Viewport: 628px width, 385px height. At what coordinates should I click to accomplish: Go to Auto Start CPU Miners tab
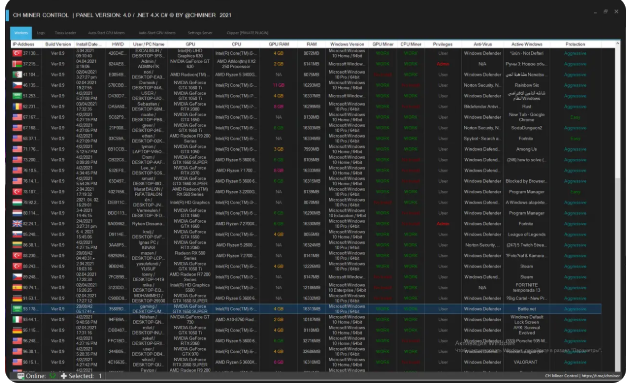(107, 33)
